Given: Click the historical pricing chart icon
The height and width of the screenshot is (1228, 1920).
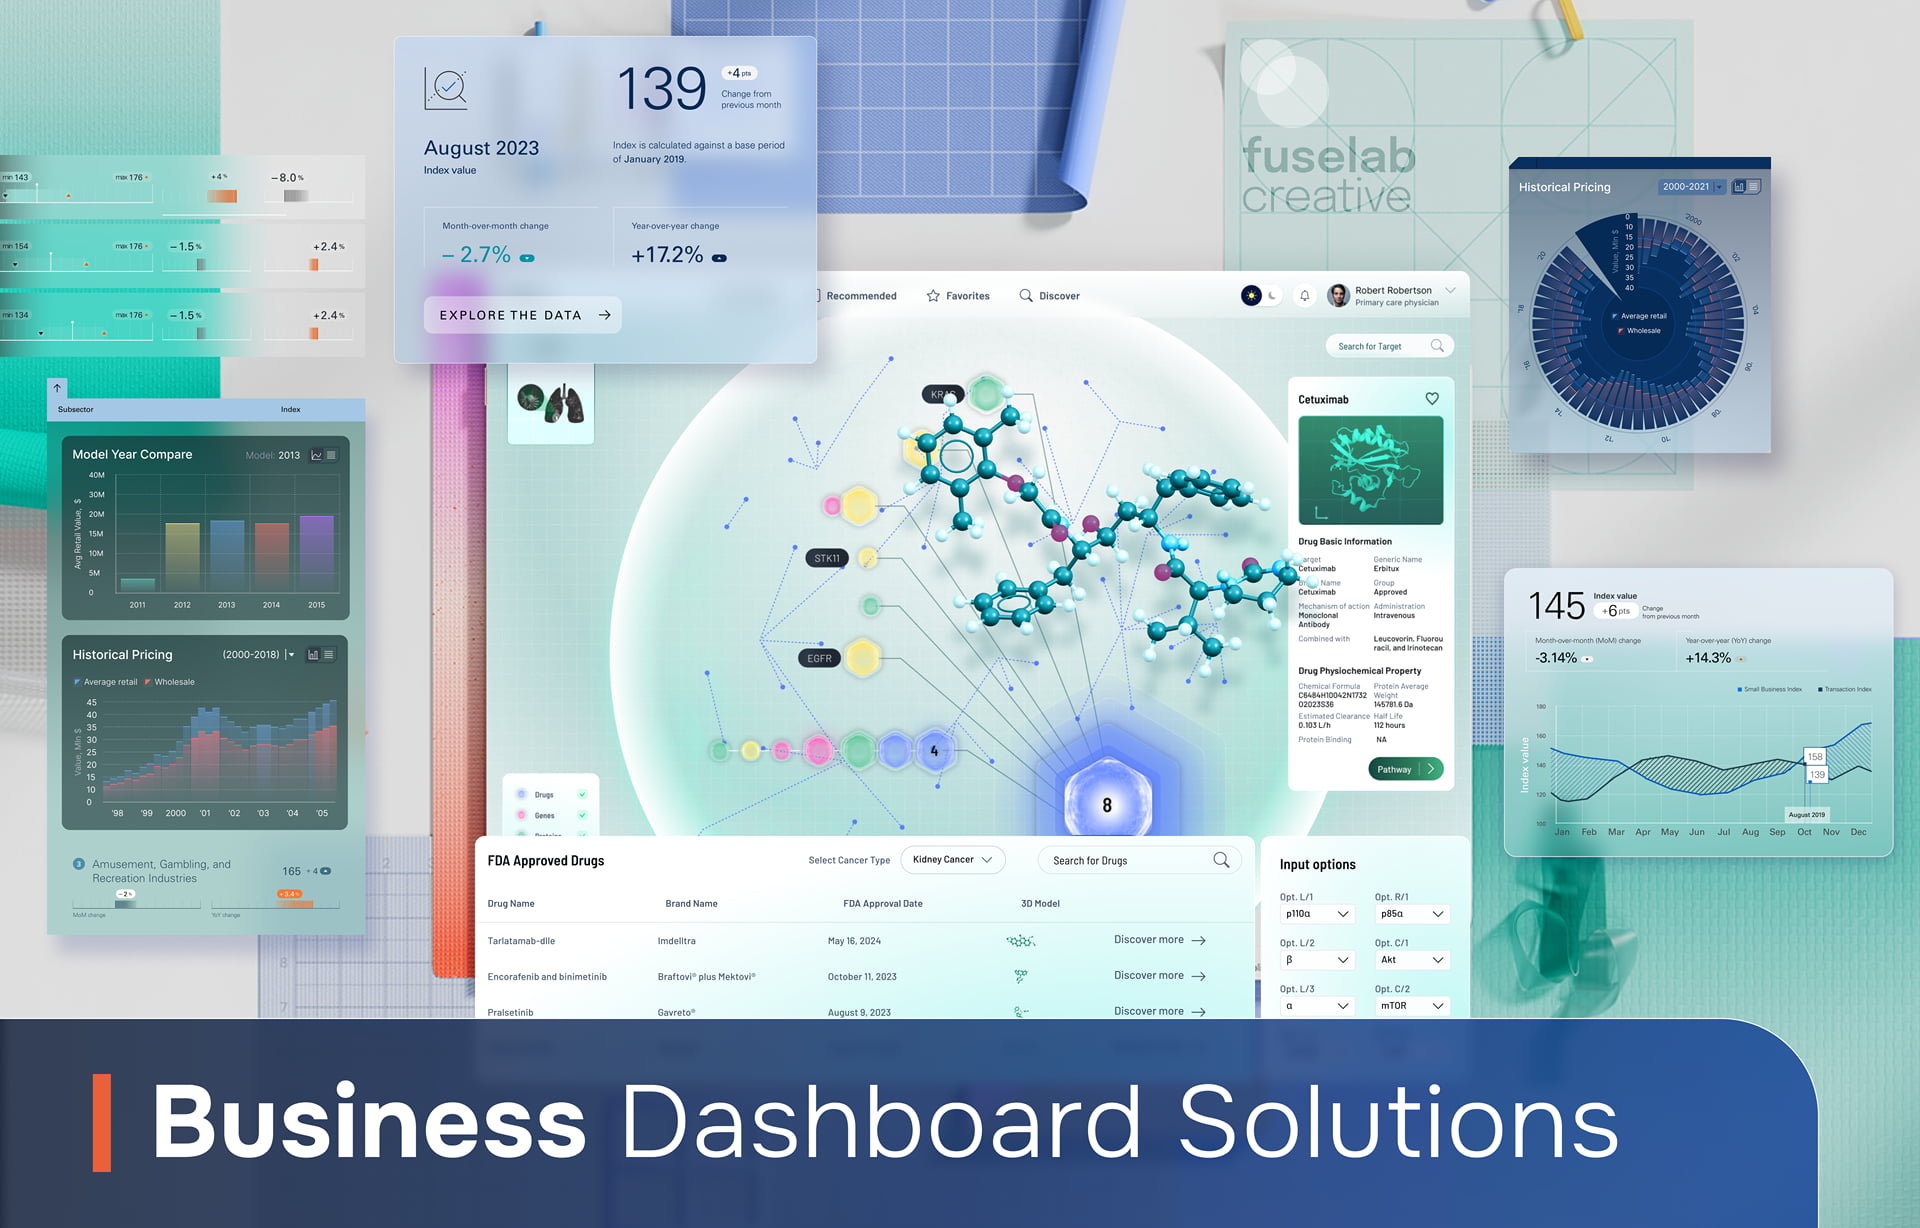Looking at the screenshot, I should tap(311, 655).
